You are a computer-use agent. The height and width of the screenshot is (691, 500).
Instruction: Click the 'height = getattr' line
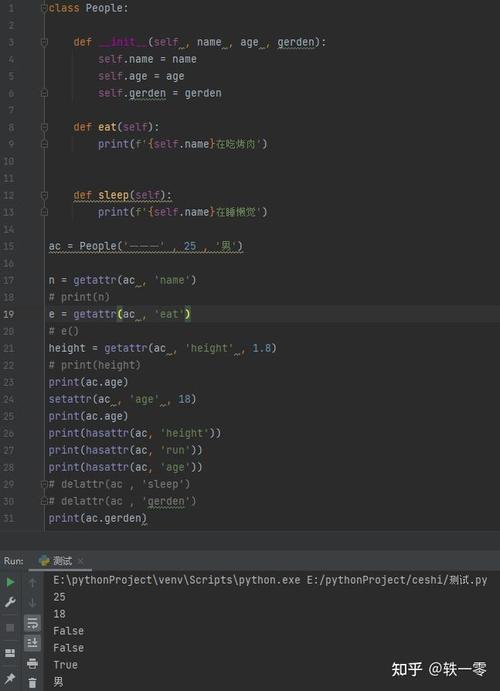point(163,348)
